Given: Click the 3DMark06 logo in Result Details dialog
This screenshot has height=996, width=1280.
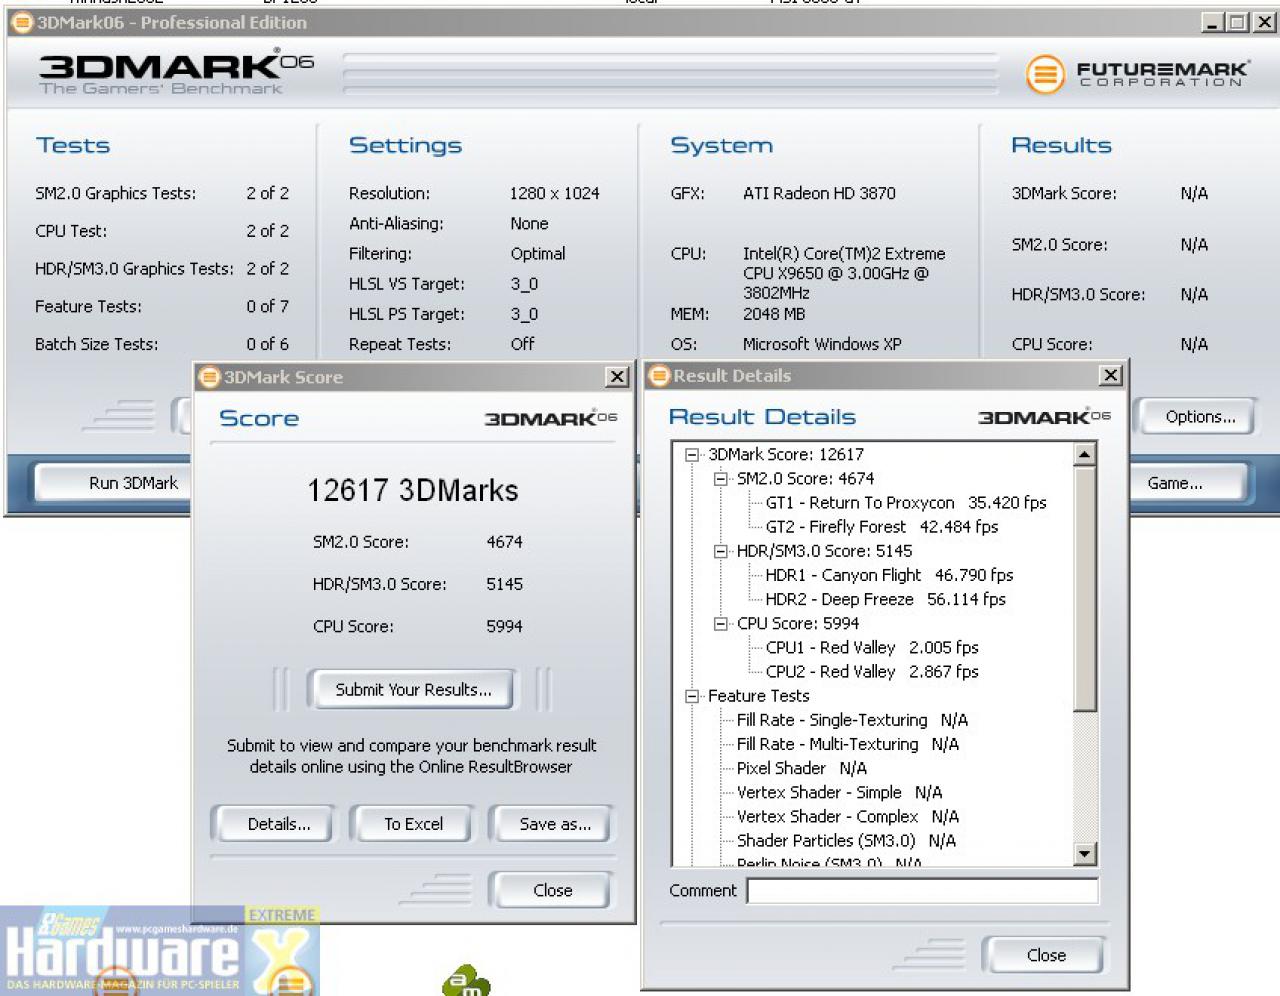Looking at the screenshot, I should click(1044, 417).
